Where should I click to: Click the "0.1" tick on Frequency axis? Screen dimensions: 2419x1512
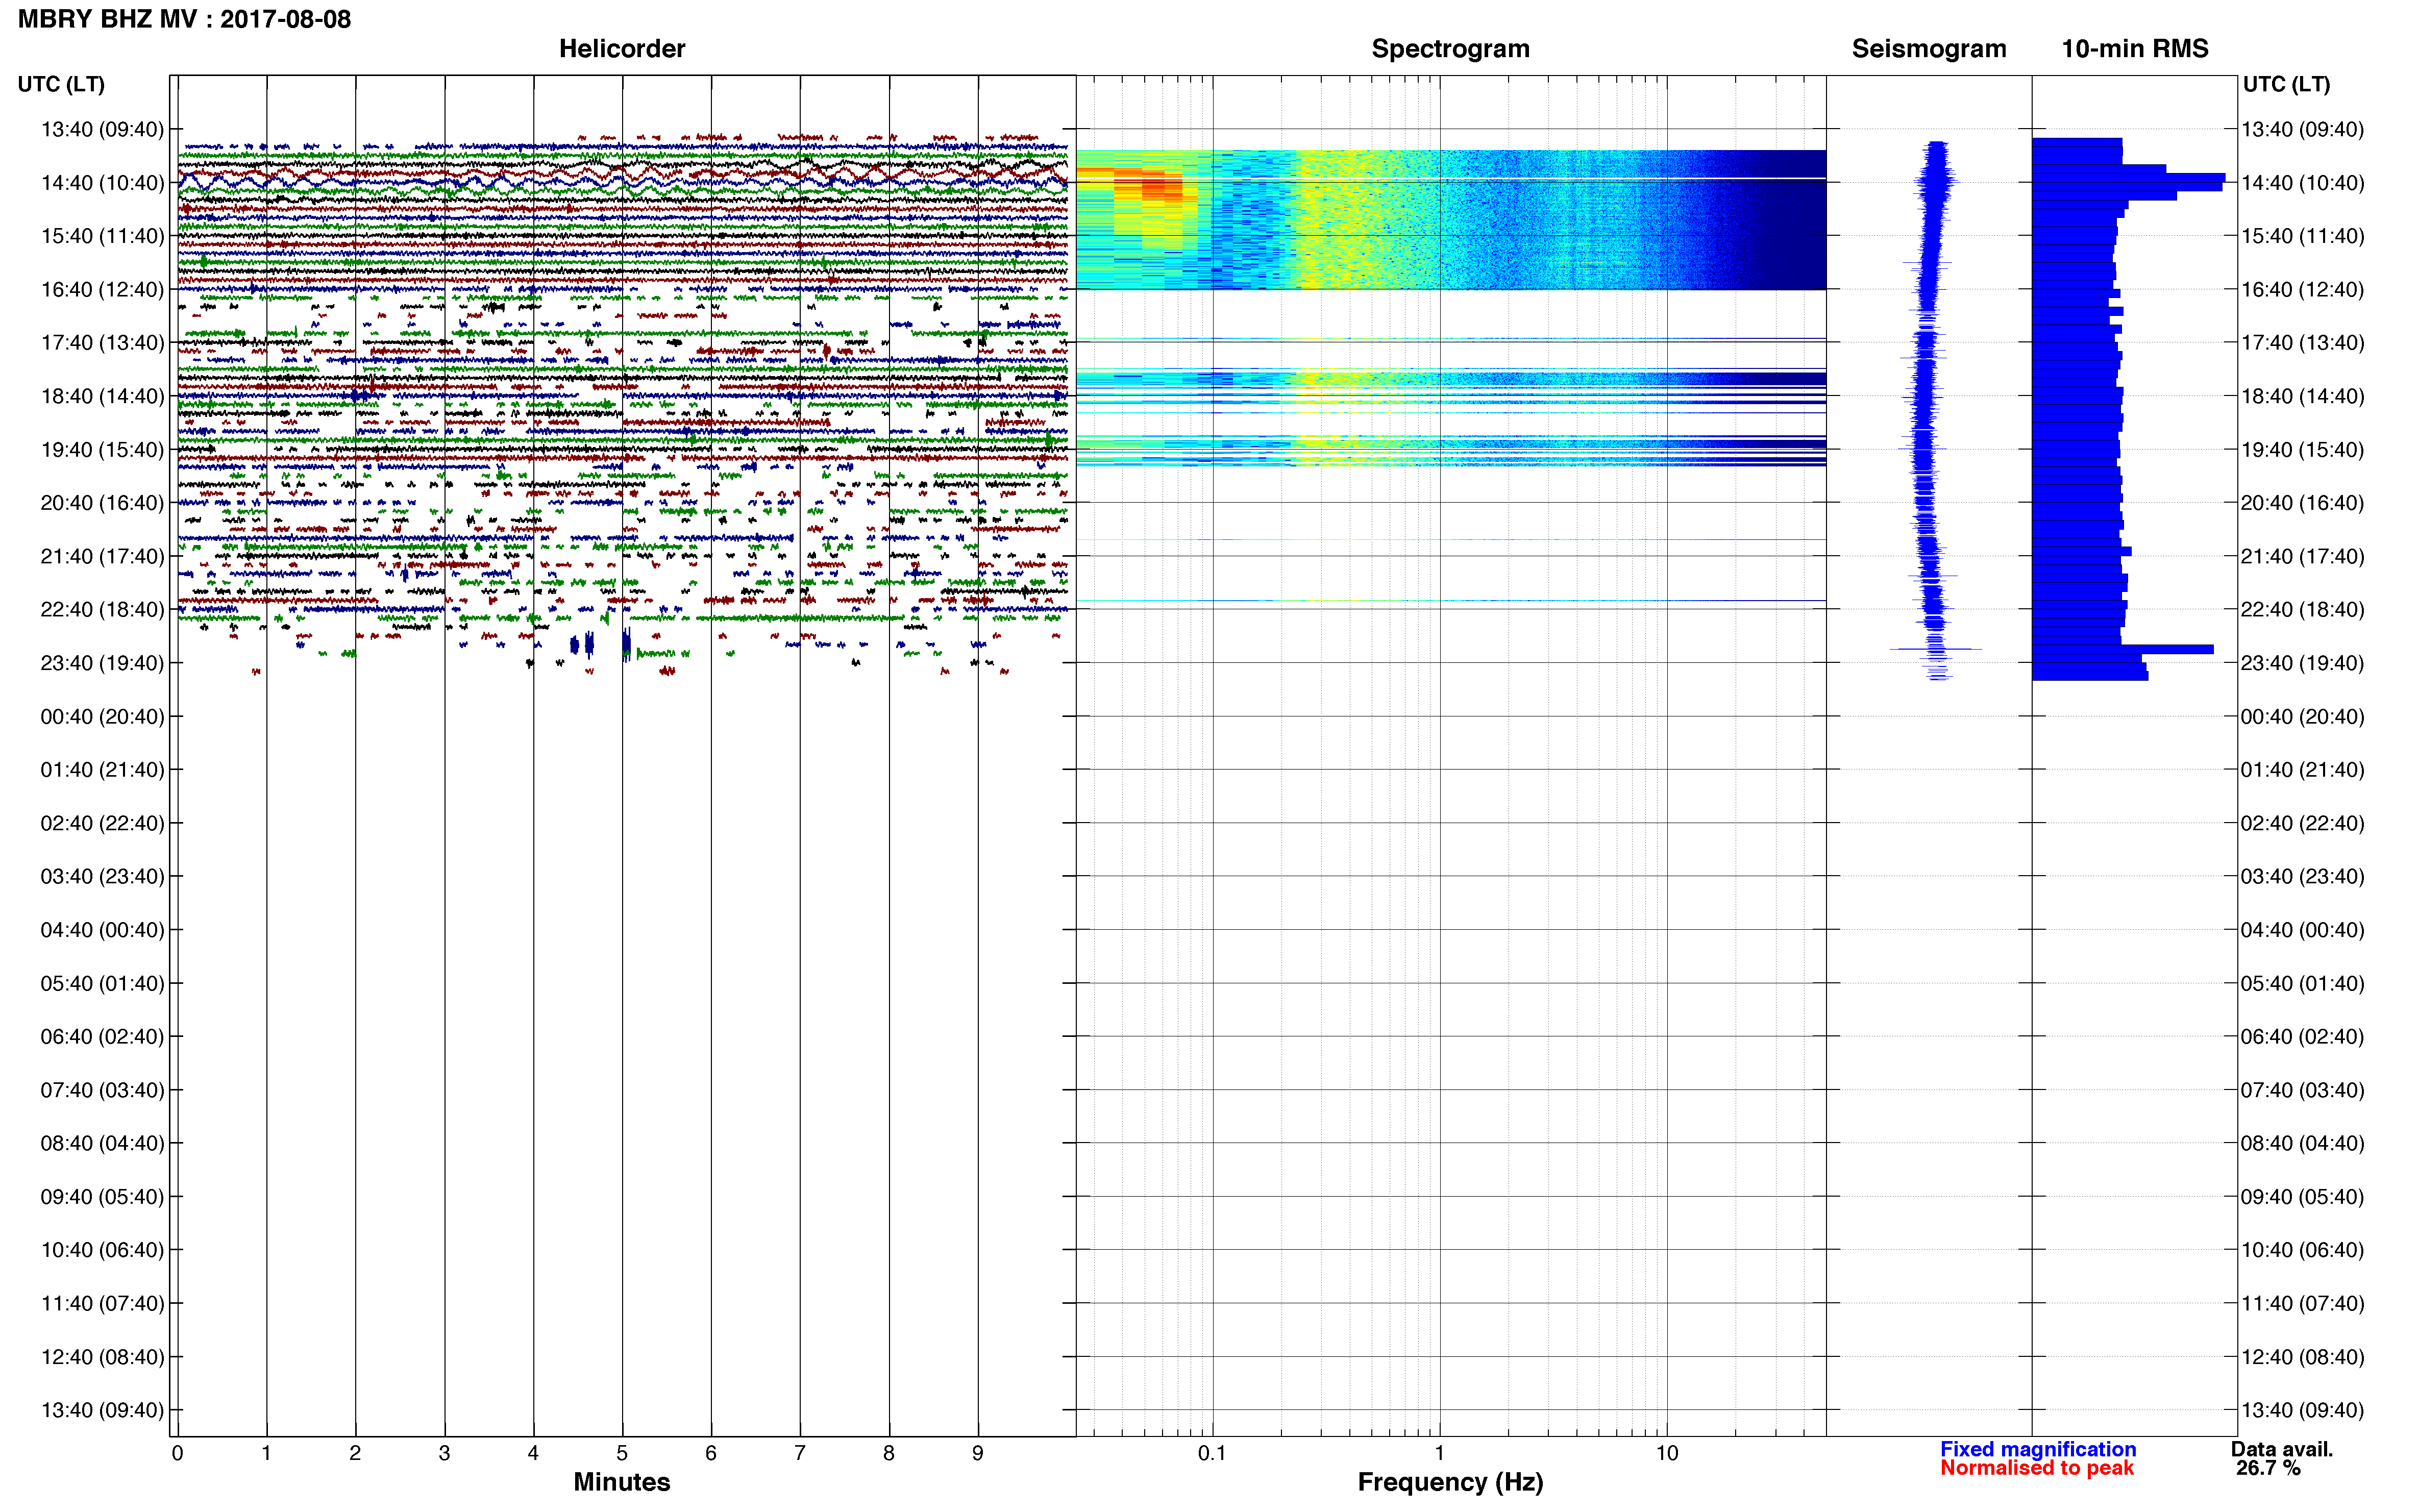pos(1212,1454)
